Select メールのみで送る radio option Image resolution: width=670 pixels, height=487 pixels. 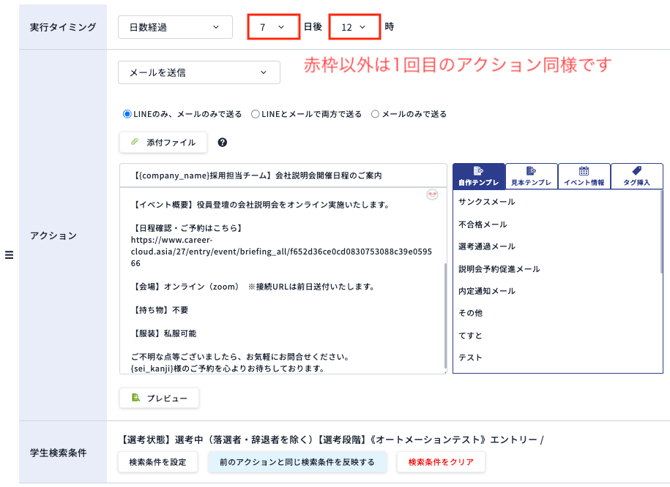tap(375, 114)
